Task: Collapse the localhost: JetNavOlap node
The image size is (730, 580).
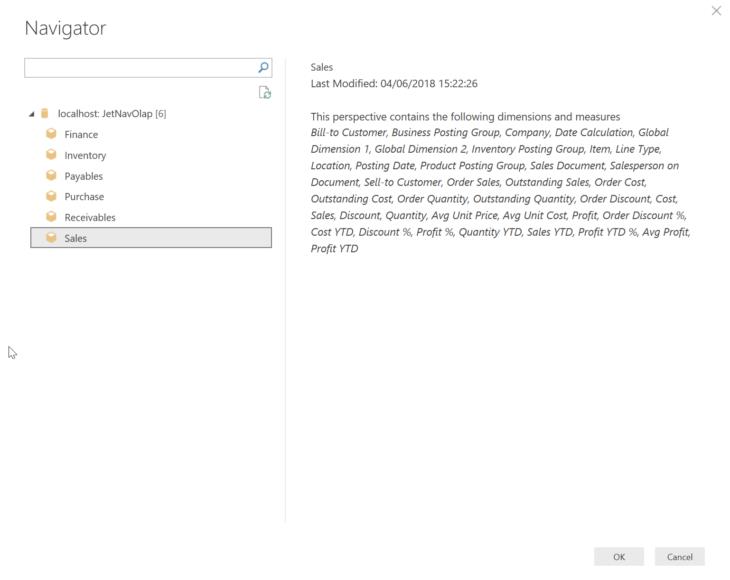Action: (x=32, y=114)
